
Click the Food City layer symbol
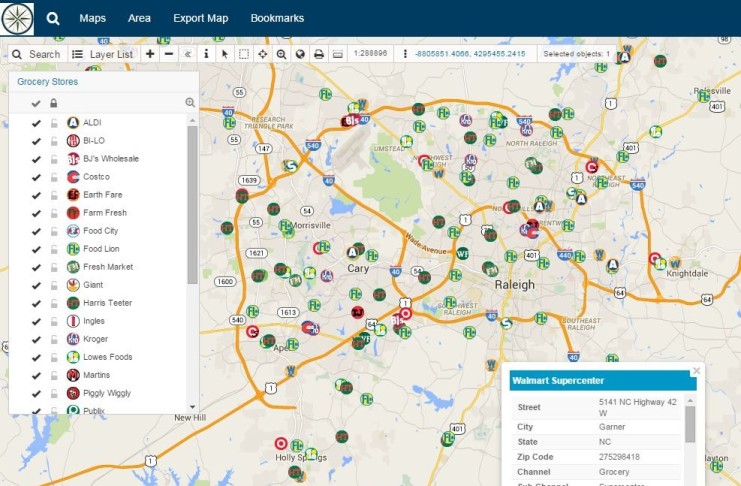(73, 231)
